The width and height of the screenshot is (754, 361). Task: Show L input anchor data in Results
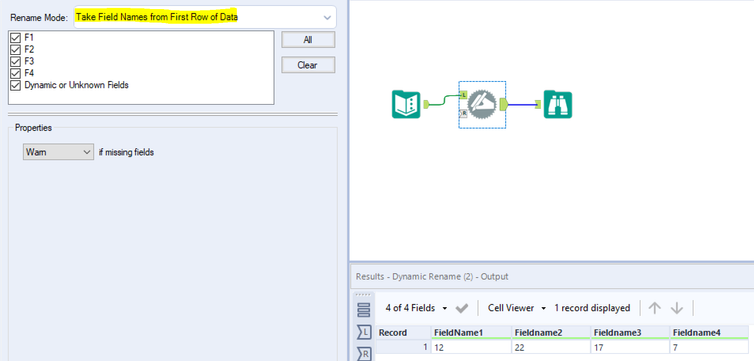tap(364, 332)
